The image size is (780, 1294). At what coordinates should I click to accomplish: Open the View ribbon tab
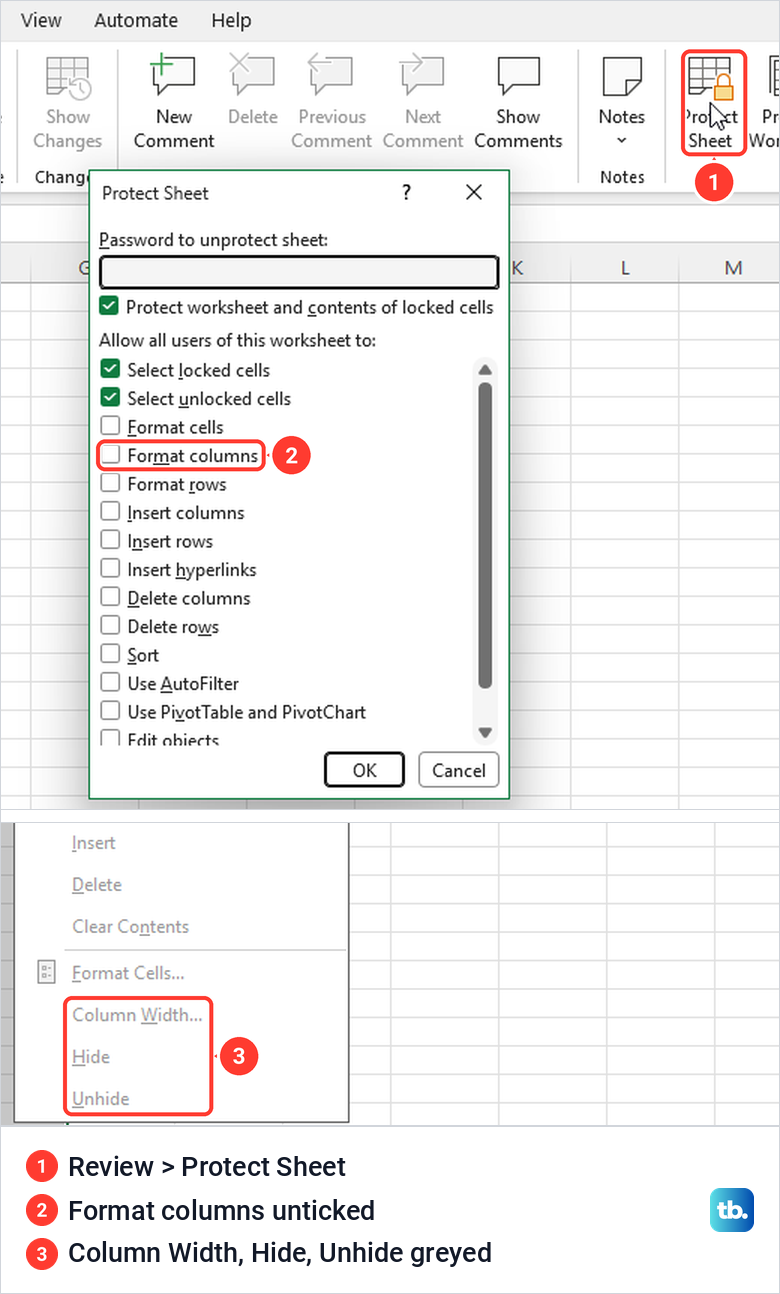tap(40, 20)
